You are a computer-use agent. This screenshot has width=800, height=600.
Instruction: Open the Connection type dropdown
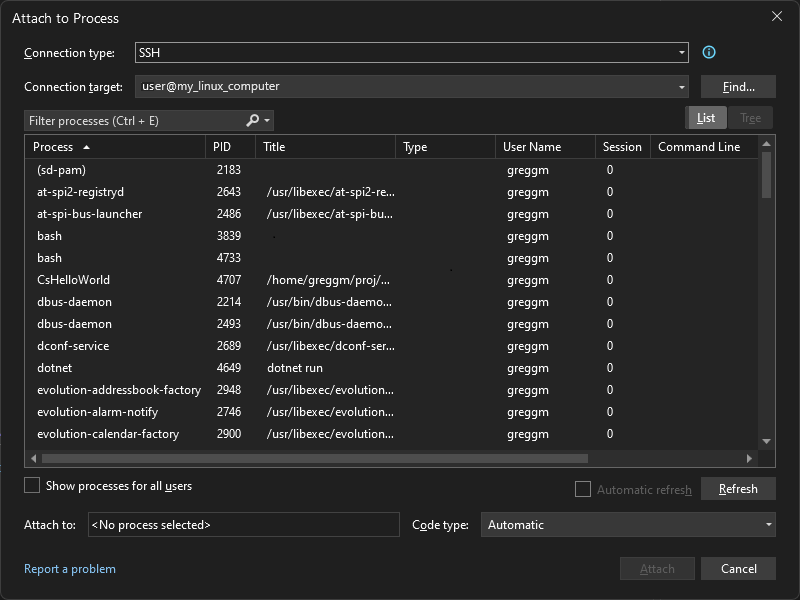tap(682, 52)
